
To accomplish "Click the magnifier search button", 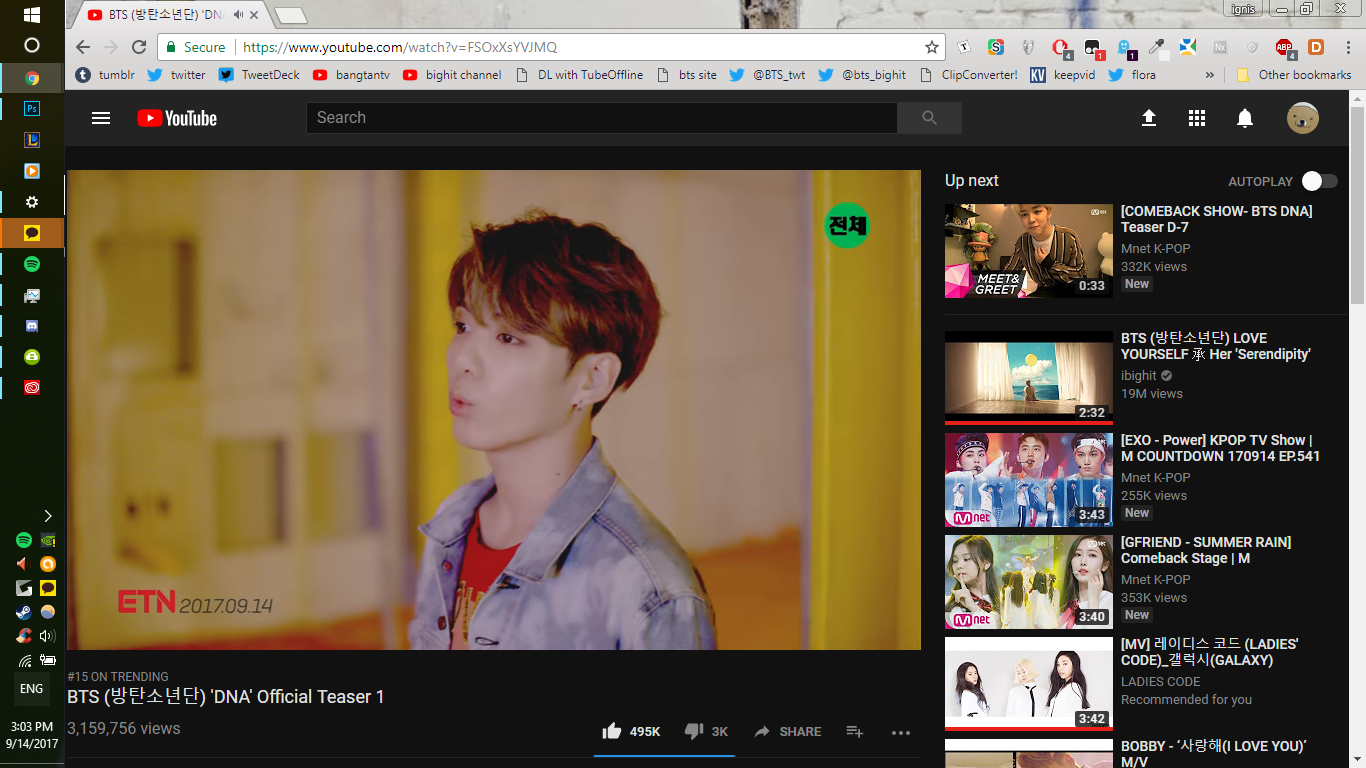I will 929,118.
